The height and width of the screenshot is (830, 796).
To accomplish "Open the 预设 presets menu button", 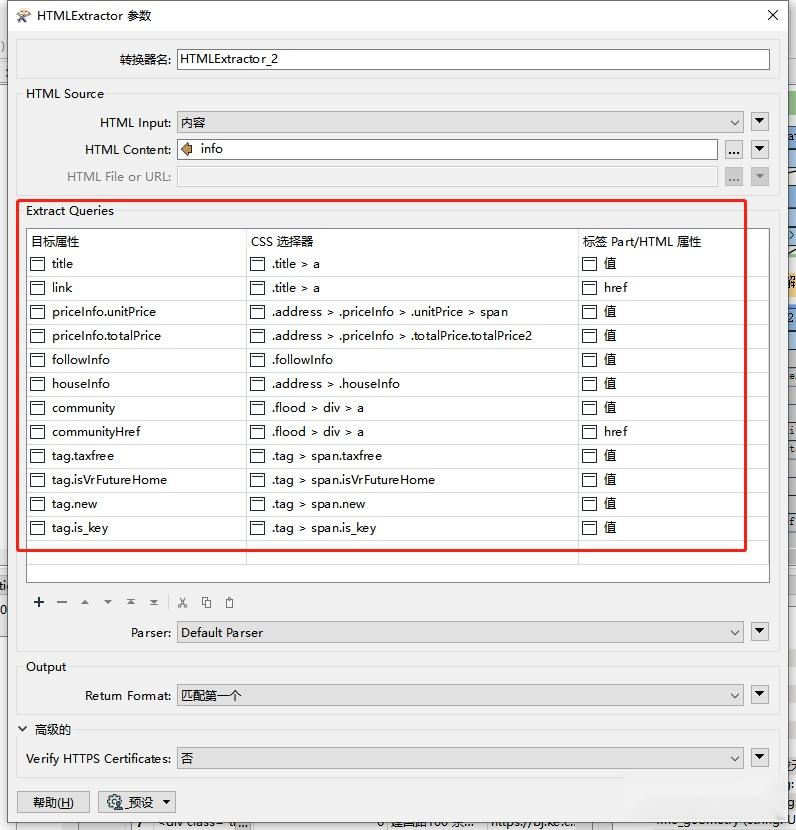I will point(137,802).
